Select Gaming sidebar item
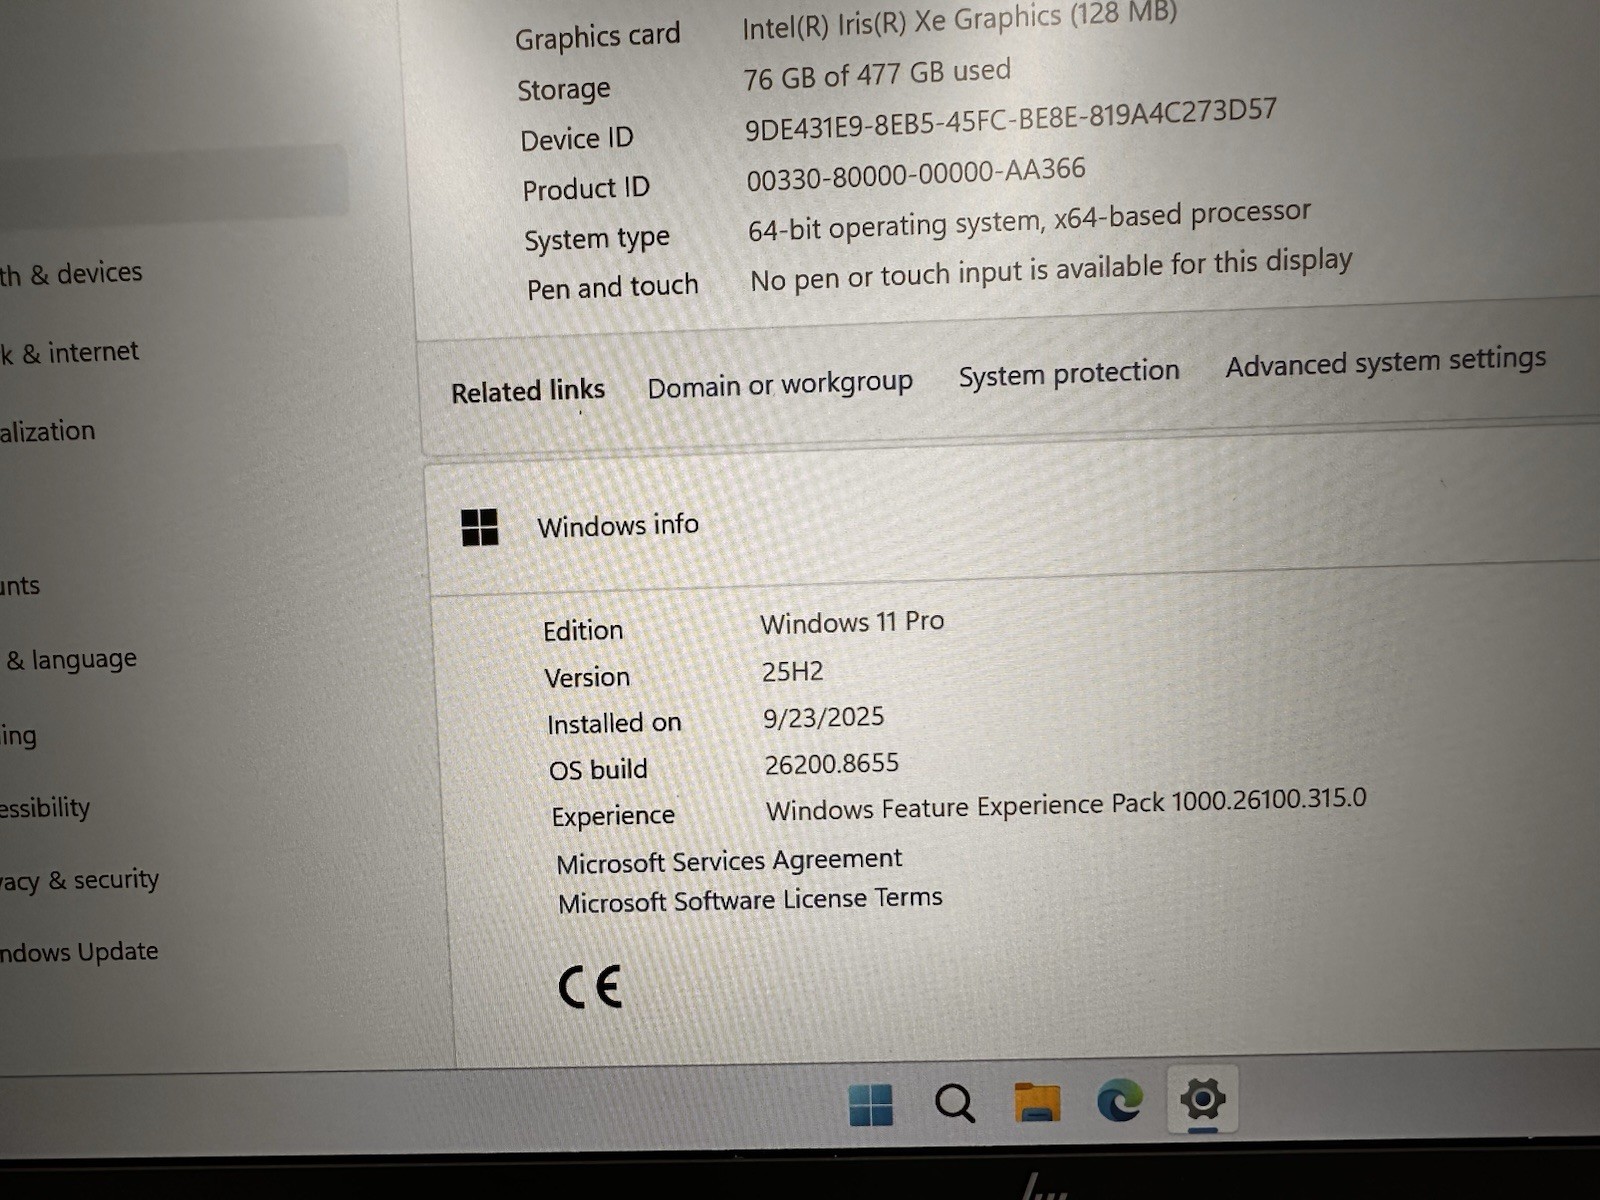 18,737
